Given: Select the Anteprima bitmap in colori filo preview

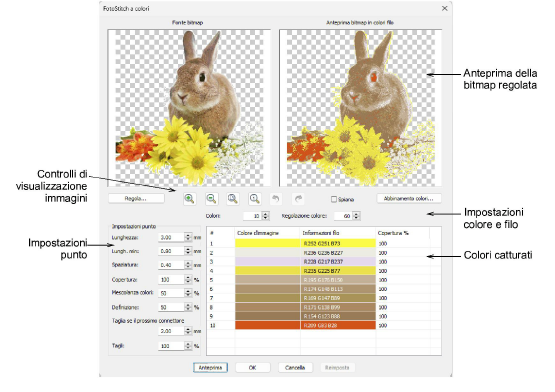Looking at the screenshot, I should (360, 108).
